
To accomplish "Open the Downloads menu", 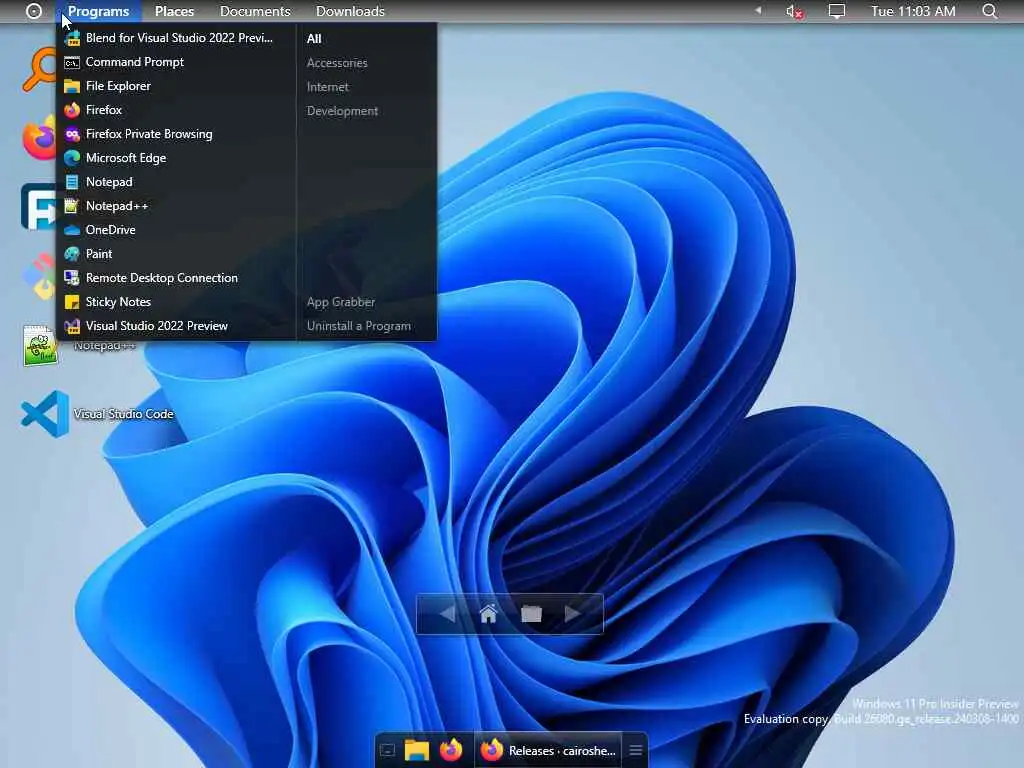I will pyautogui.click(x=350, y=11).
